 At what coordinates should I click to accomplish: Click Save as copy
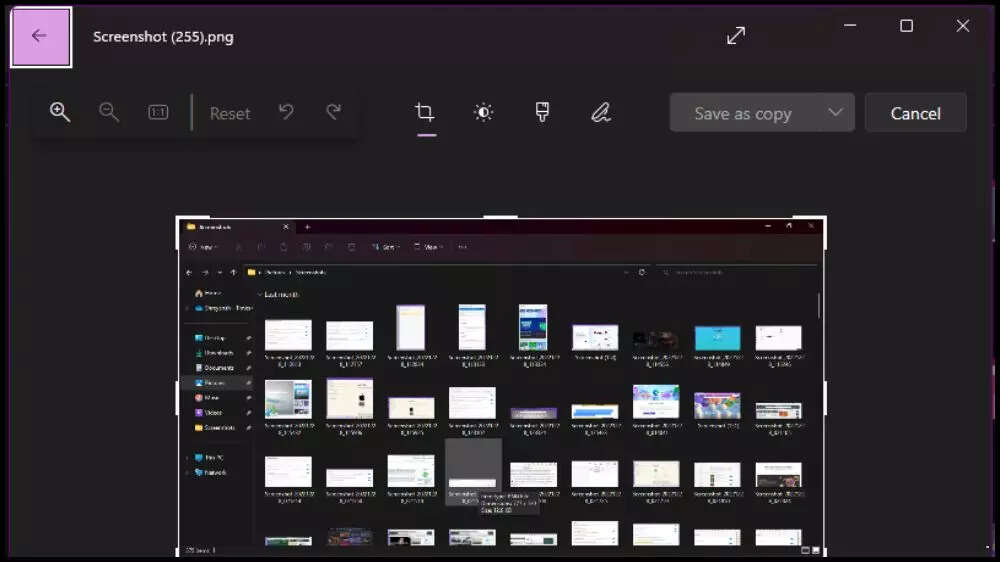pos(743,113)
